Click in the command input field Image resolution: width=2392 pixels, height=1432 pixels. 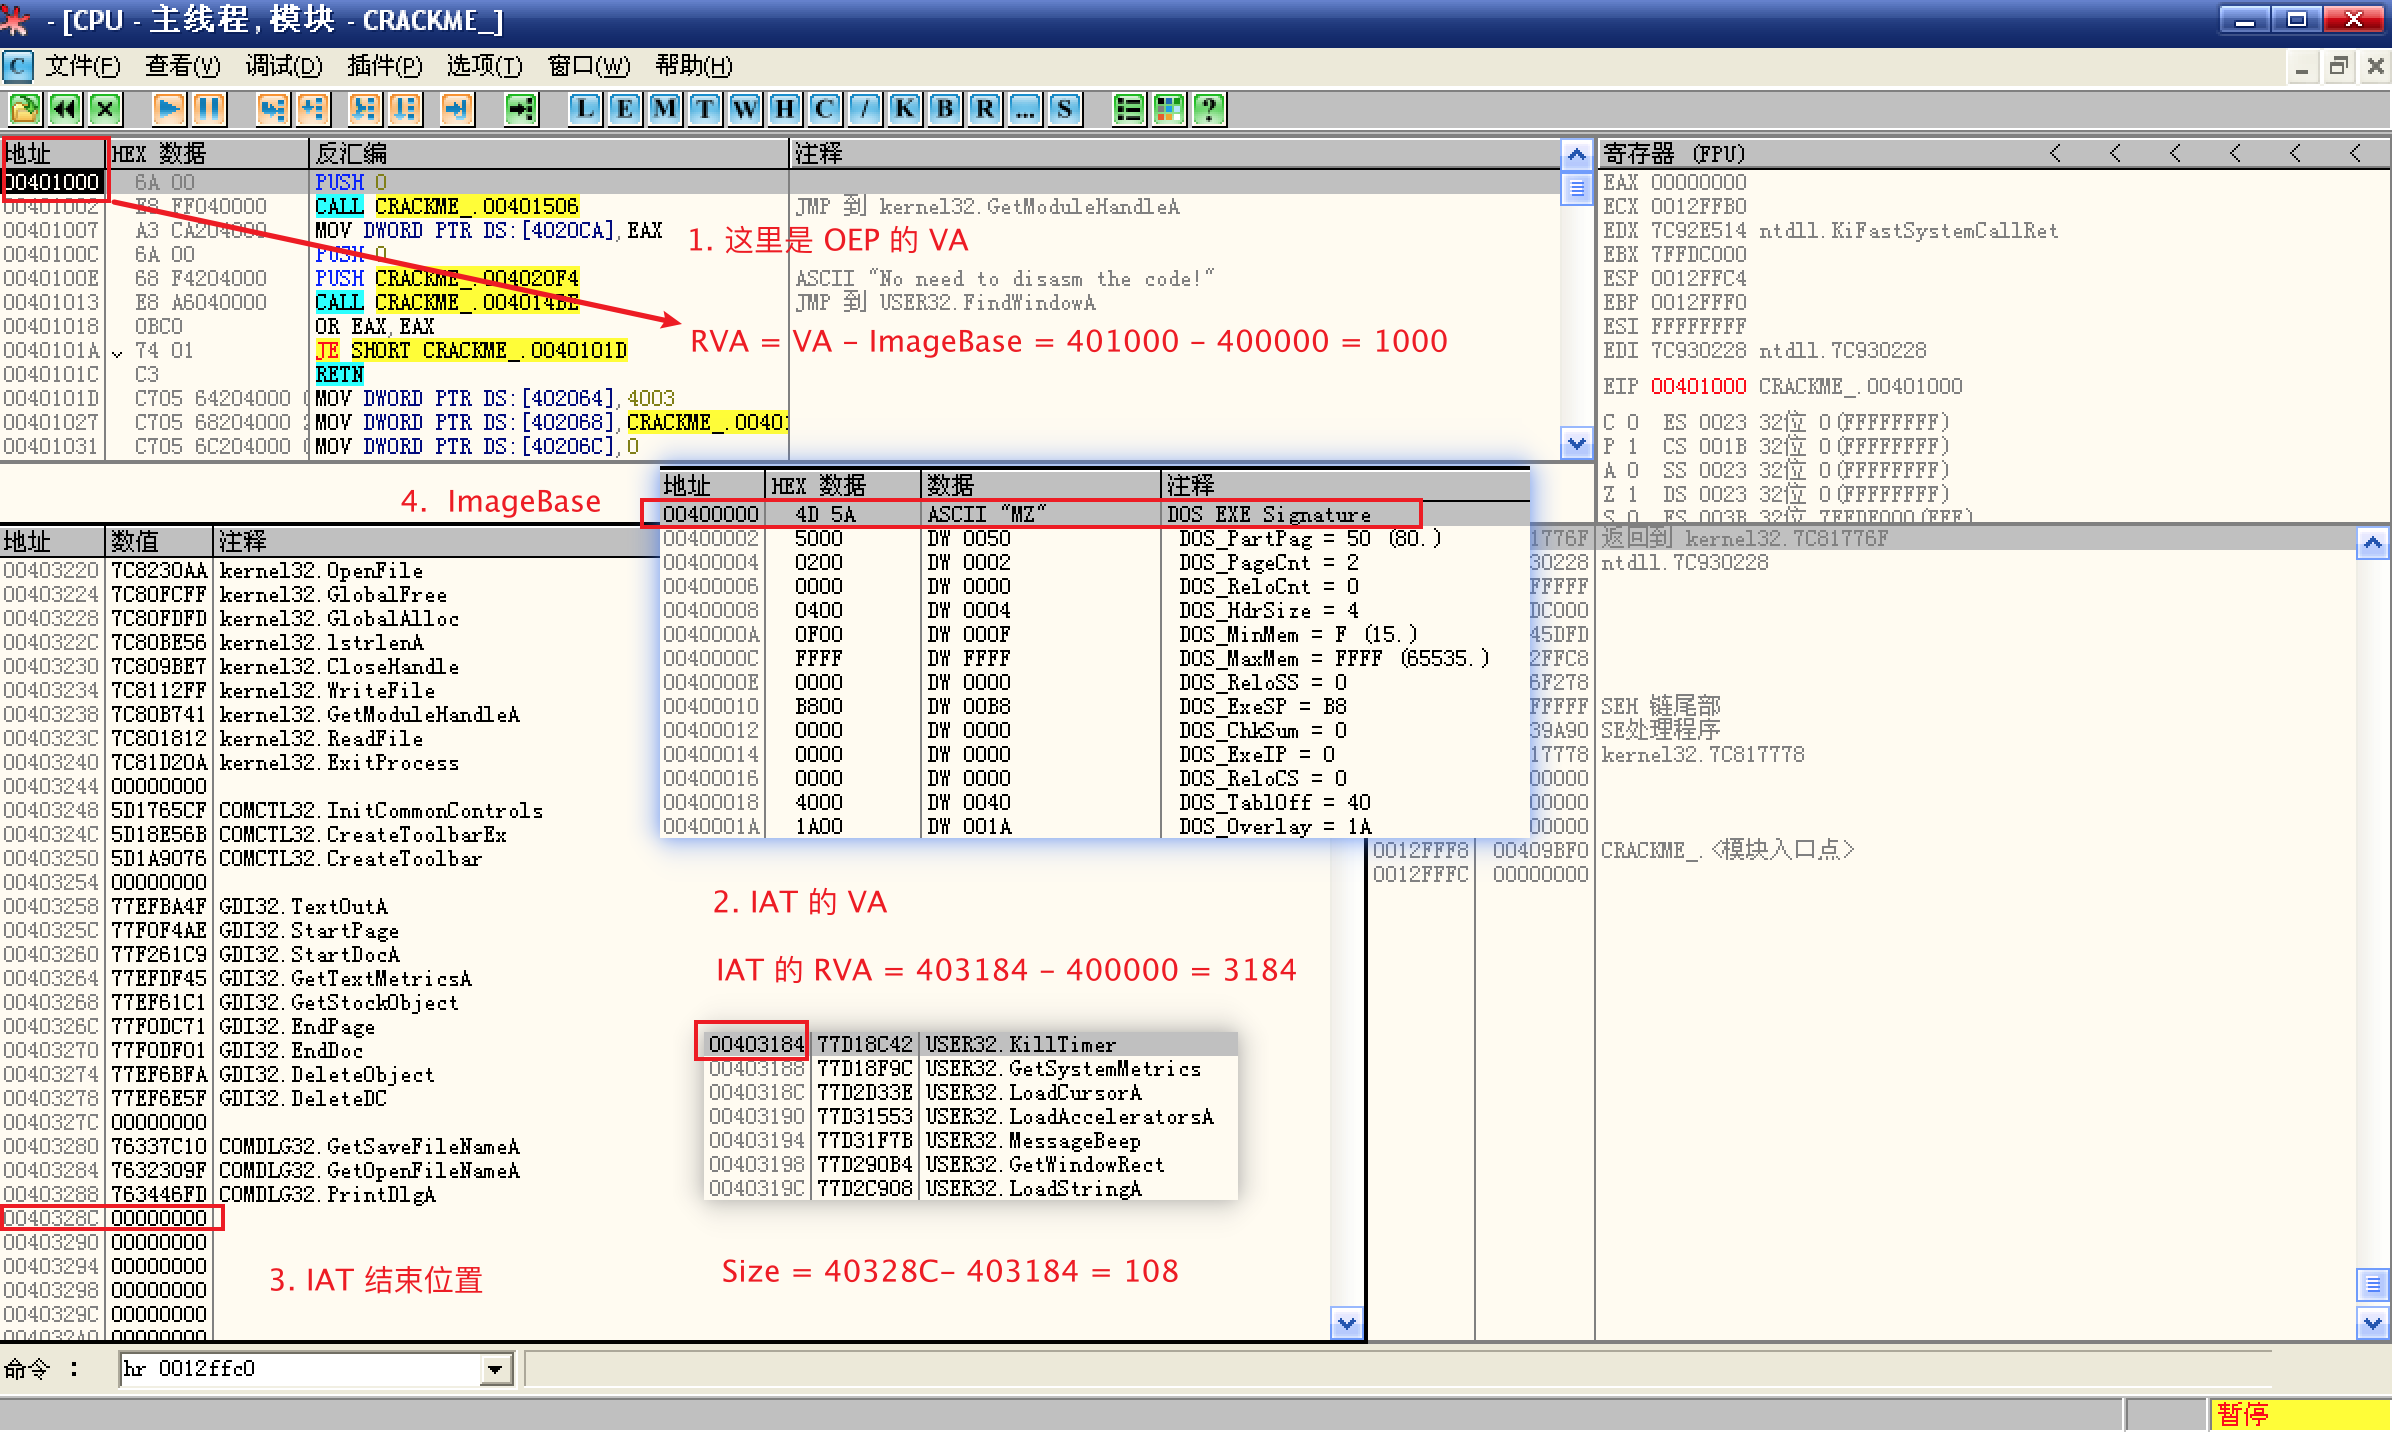click(300, 1369)
